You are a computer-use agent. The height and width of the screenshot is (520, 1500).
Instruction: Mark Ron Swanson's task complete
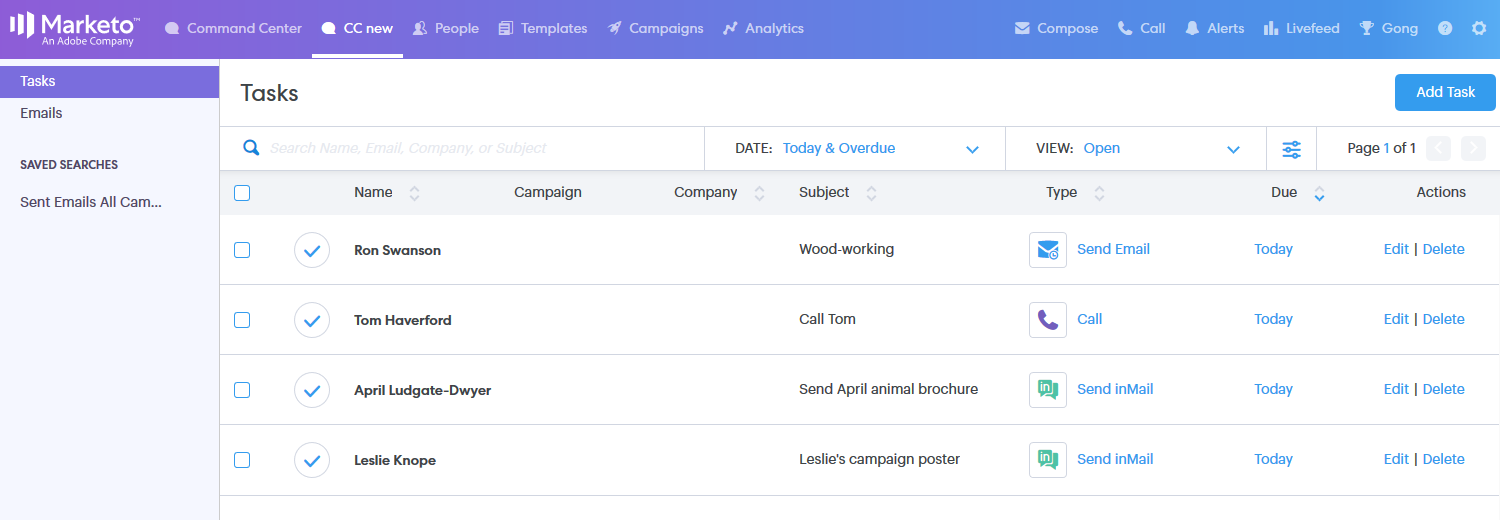(312, 250)
